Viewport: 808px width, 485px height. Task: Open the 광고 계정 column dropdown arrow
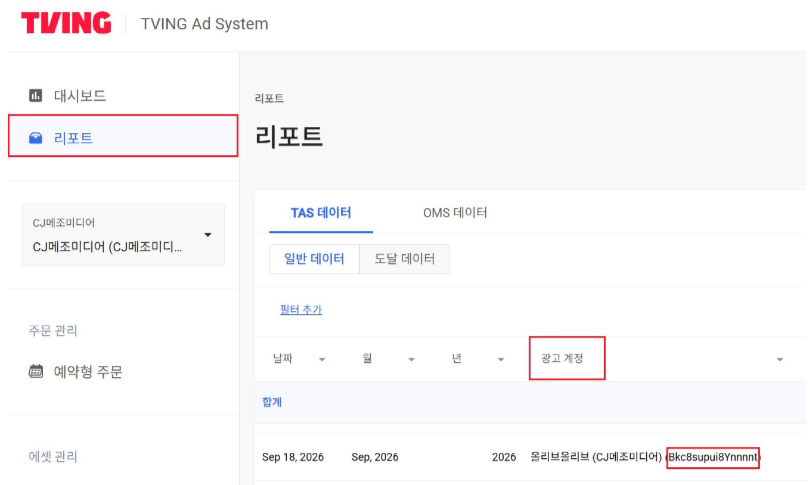click(x=780, y=360)
